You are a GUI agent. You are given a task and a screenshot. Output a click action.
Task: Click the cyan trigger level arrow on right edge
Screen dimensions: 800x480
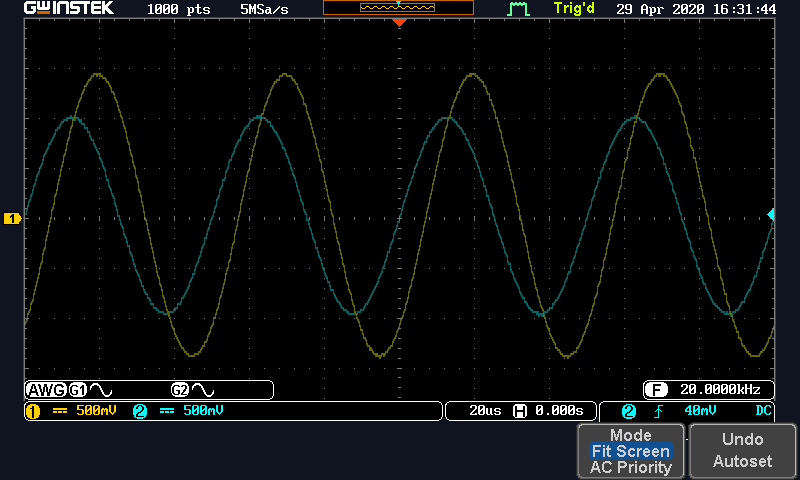click(x=771, y=215)
